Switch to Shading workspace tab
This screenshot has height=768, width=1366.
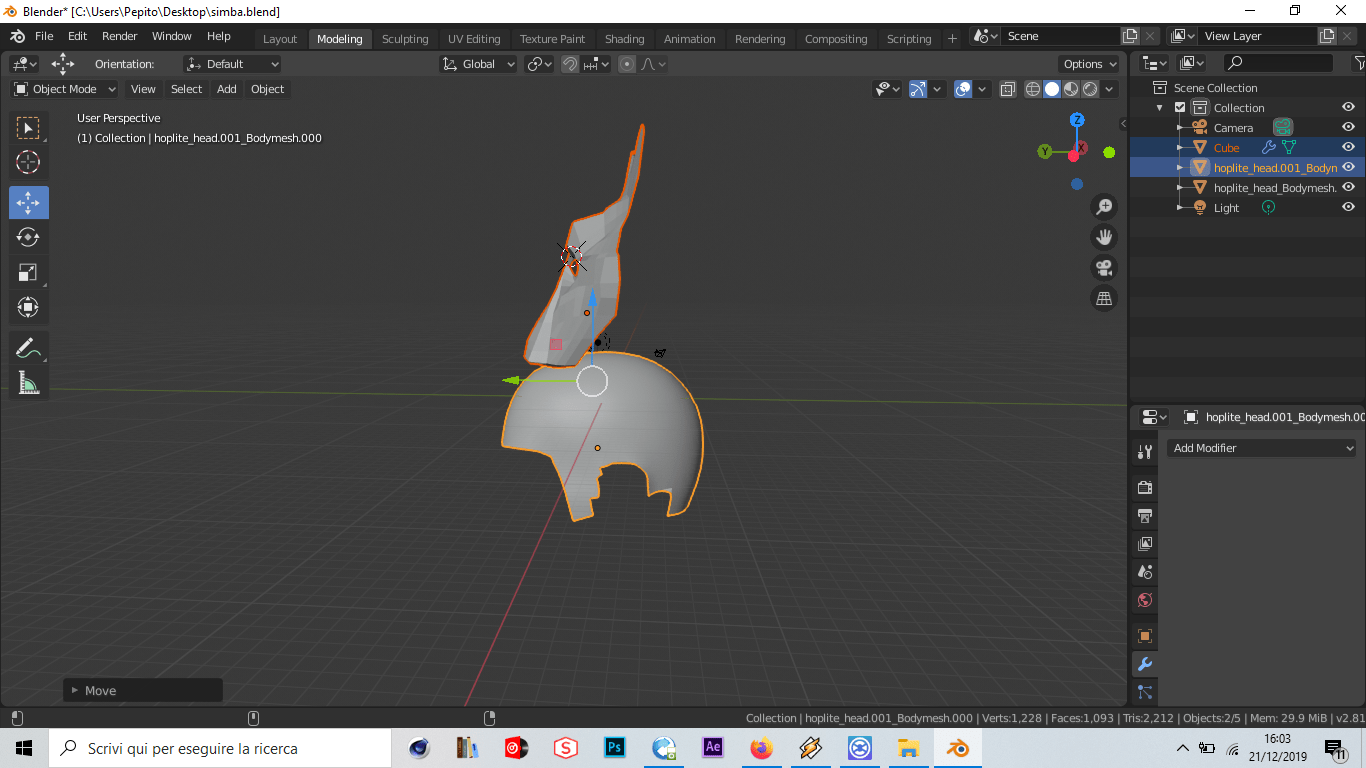[624, 39]
